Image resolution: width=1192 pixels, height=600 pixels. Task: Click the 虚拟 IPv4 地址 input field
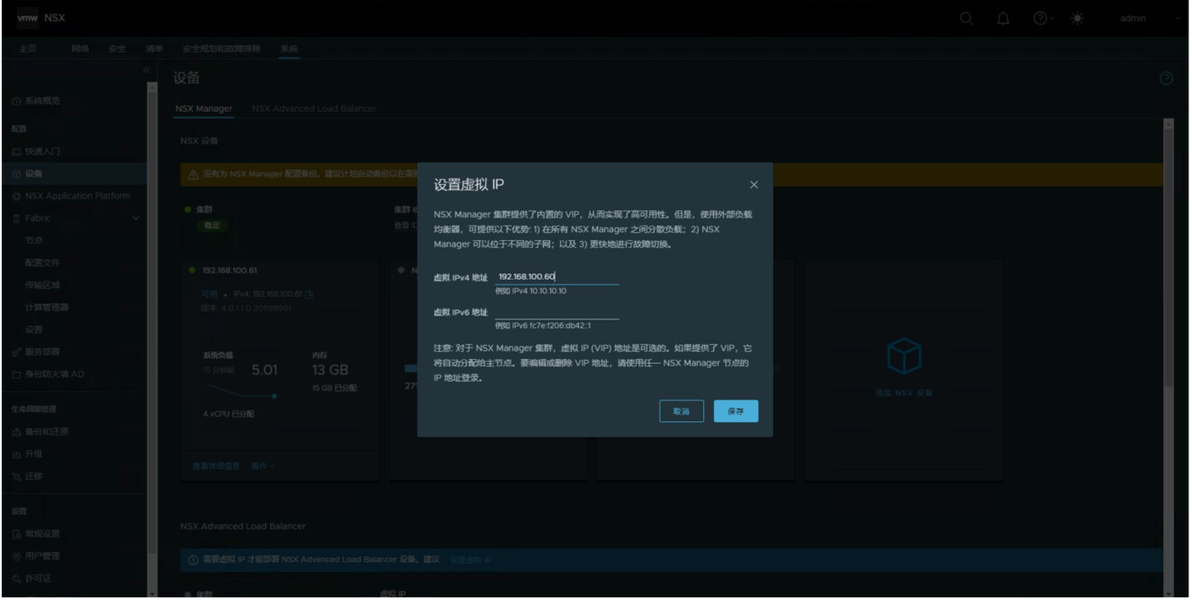click(x=556, y=277)
